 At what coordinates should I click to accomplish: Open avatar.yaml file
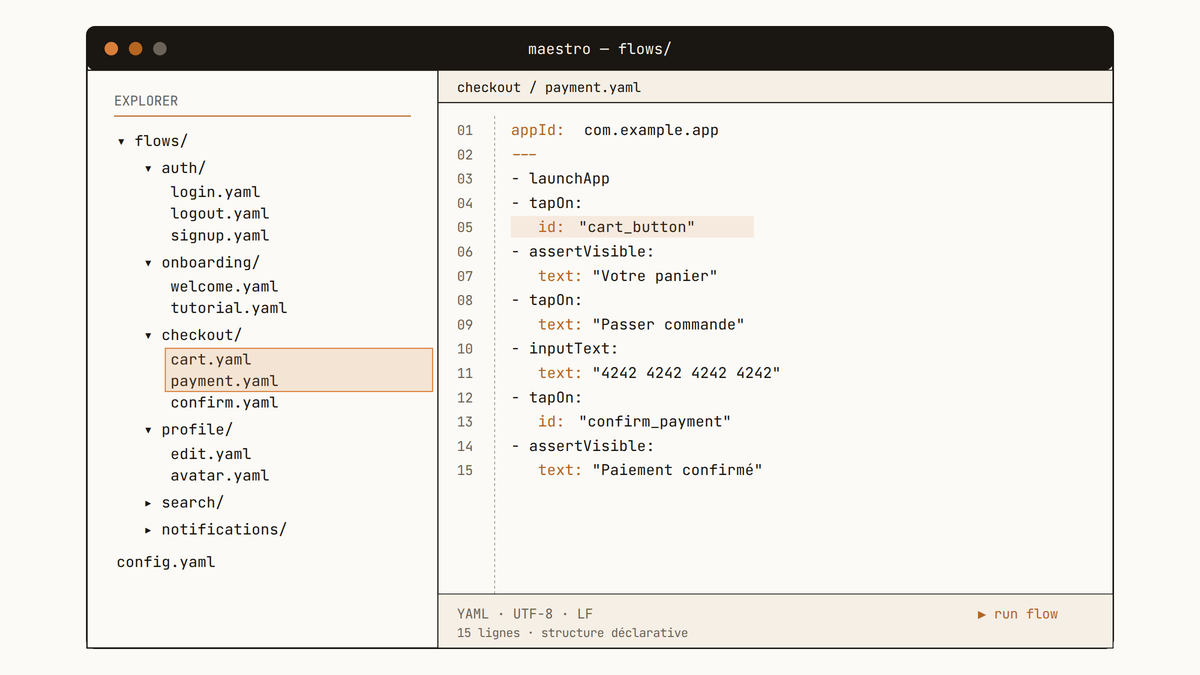pyautogui.click(x=220, y=476)
